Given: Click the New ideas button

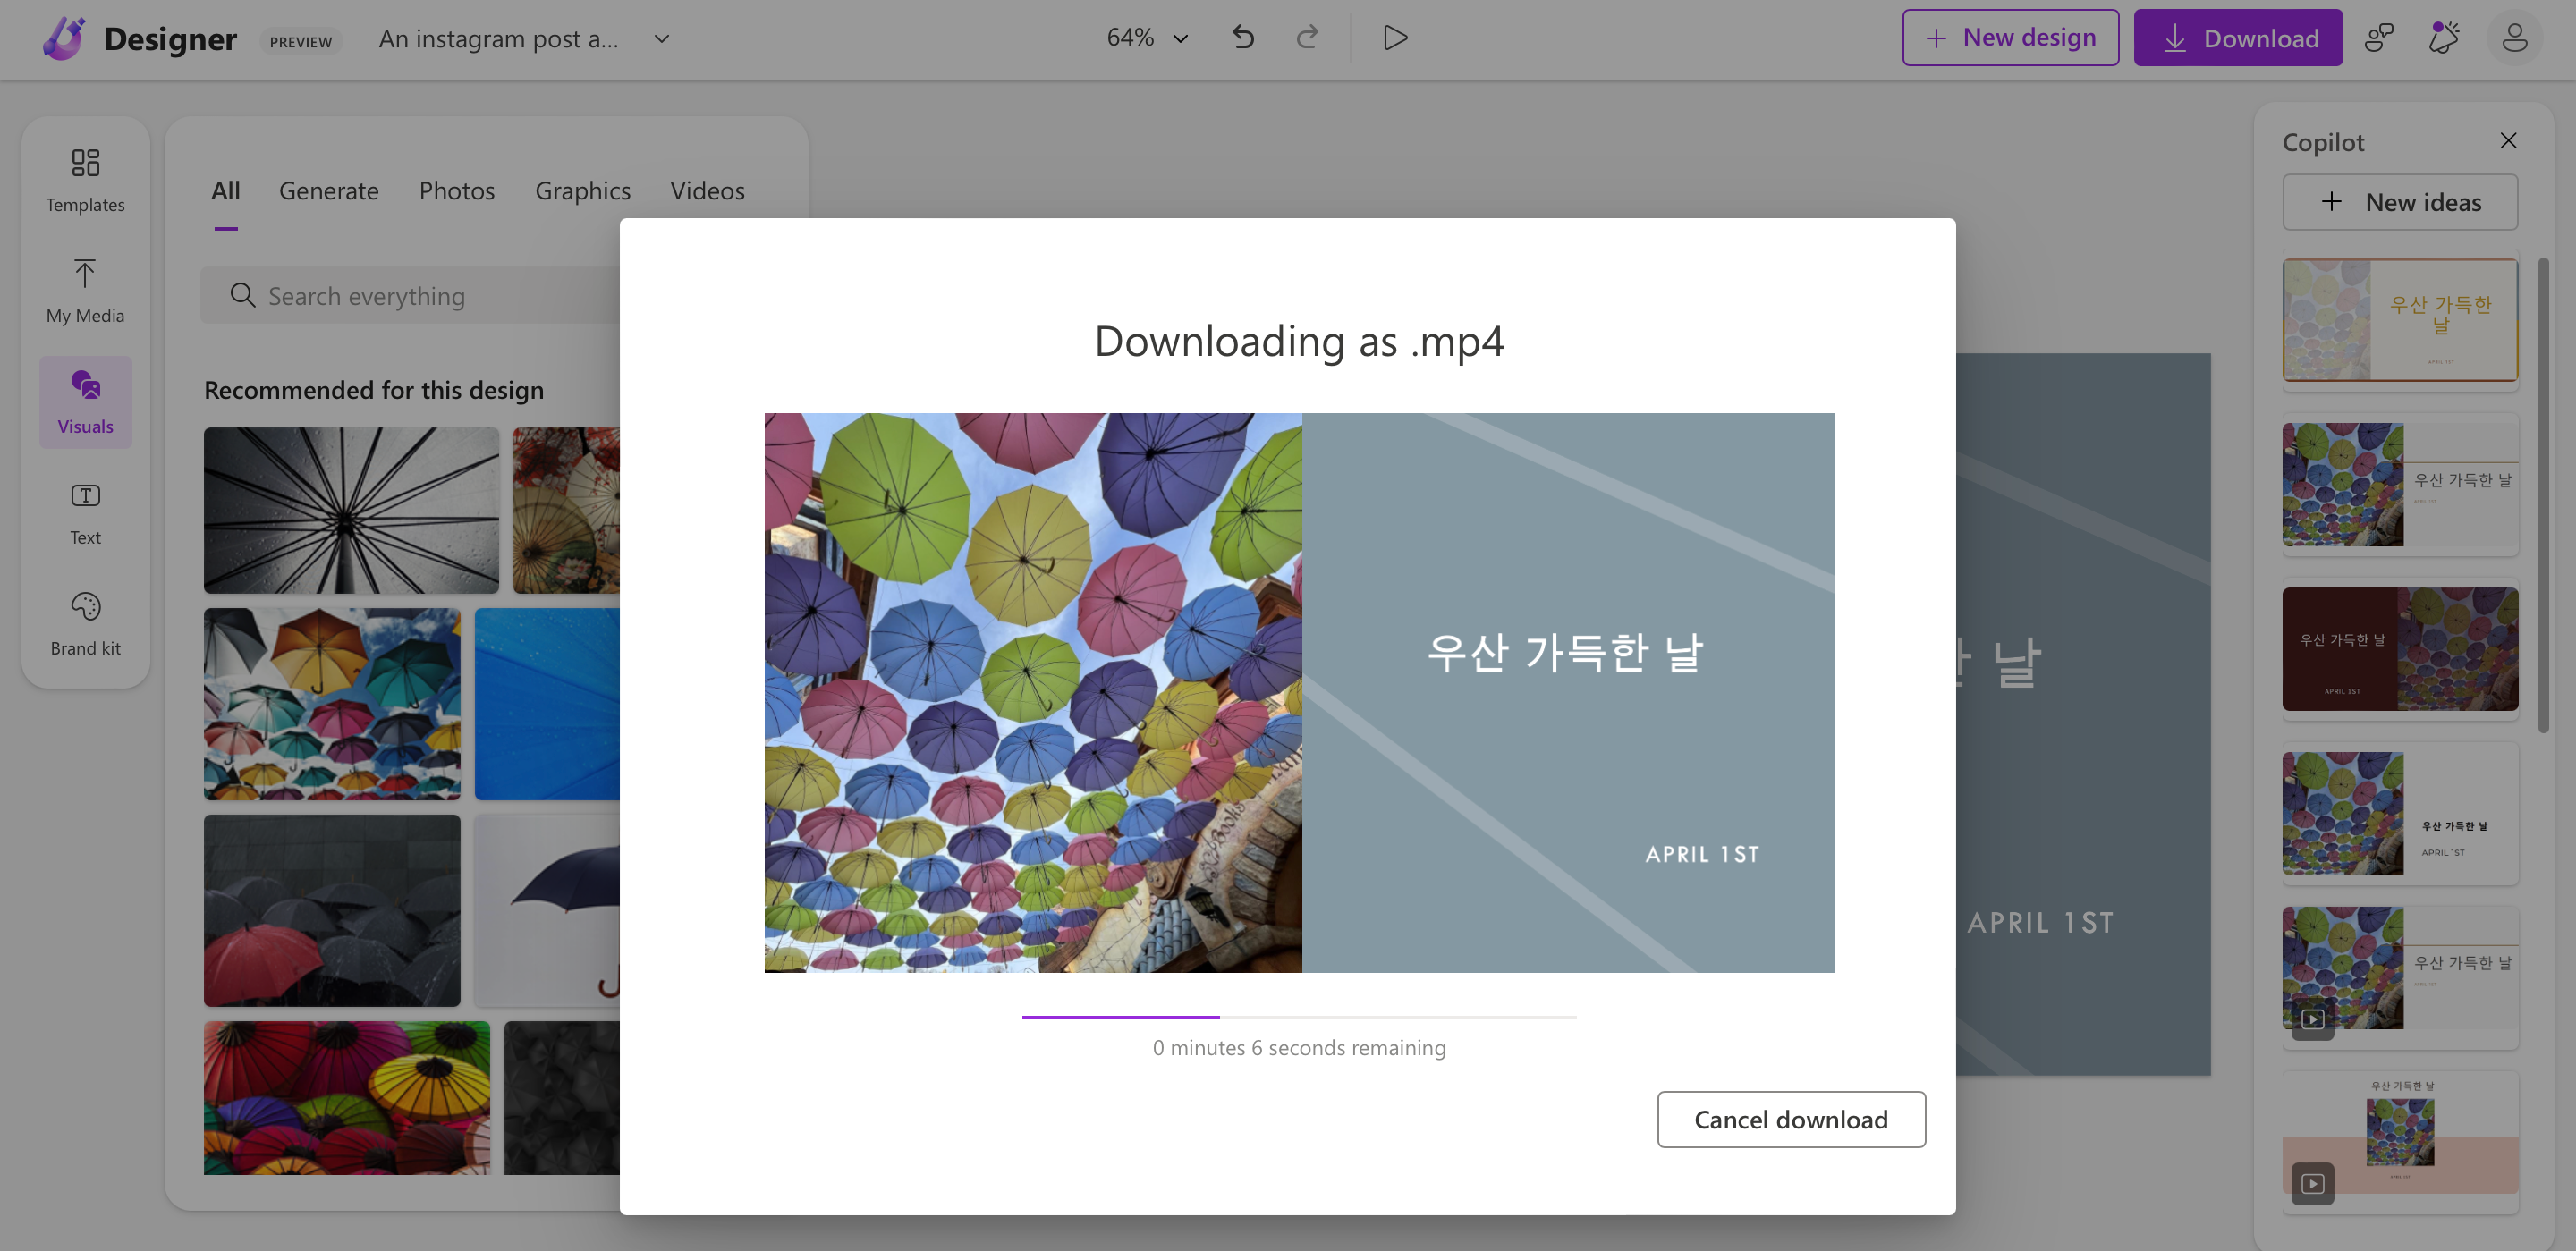Looking at the screenshot, I should click(2399, 202).
